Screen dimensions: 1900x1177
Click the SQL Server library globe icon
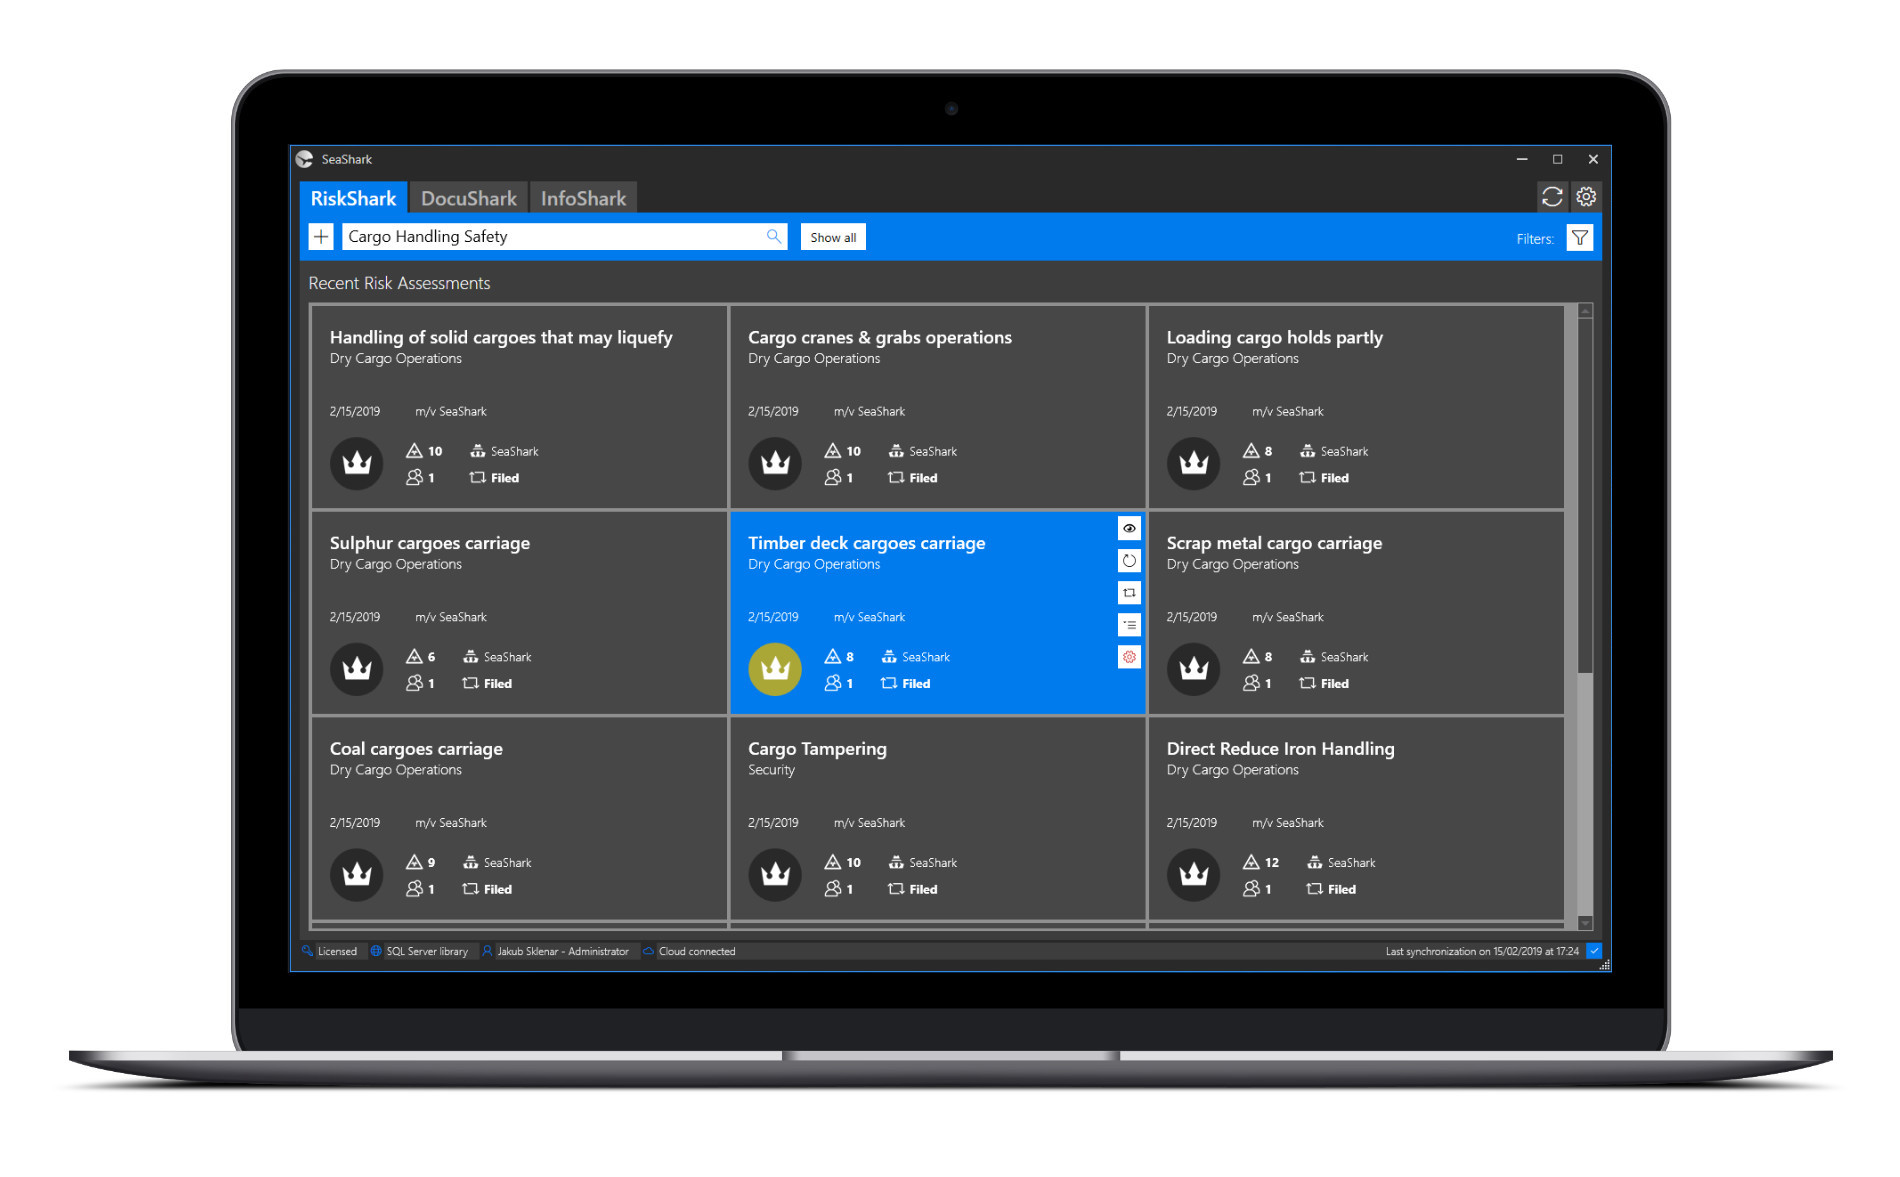tap(376, 951)
